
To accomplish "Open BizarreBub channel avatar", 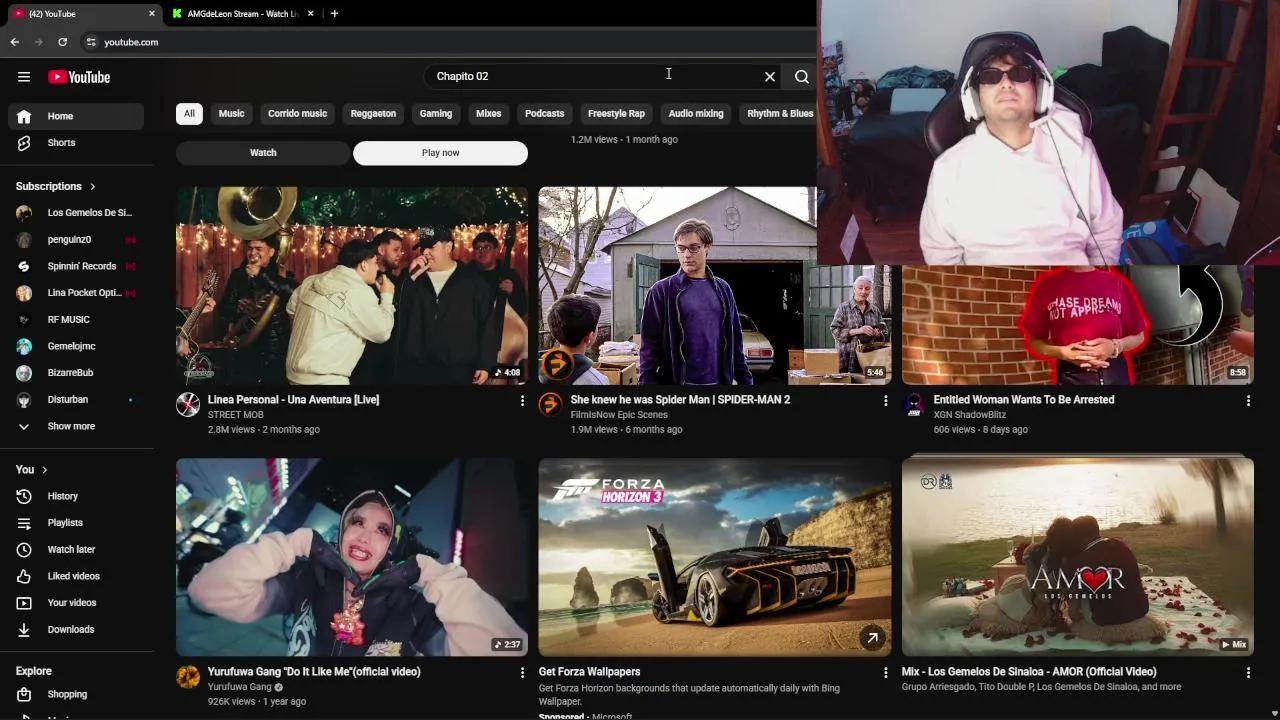I will [x=24, y=373].
